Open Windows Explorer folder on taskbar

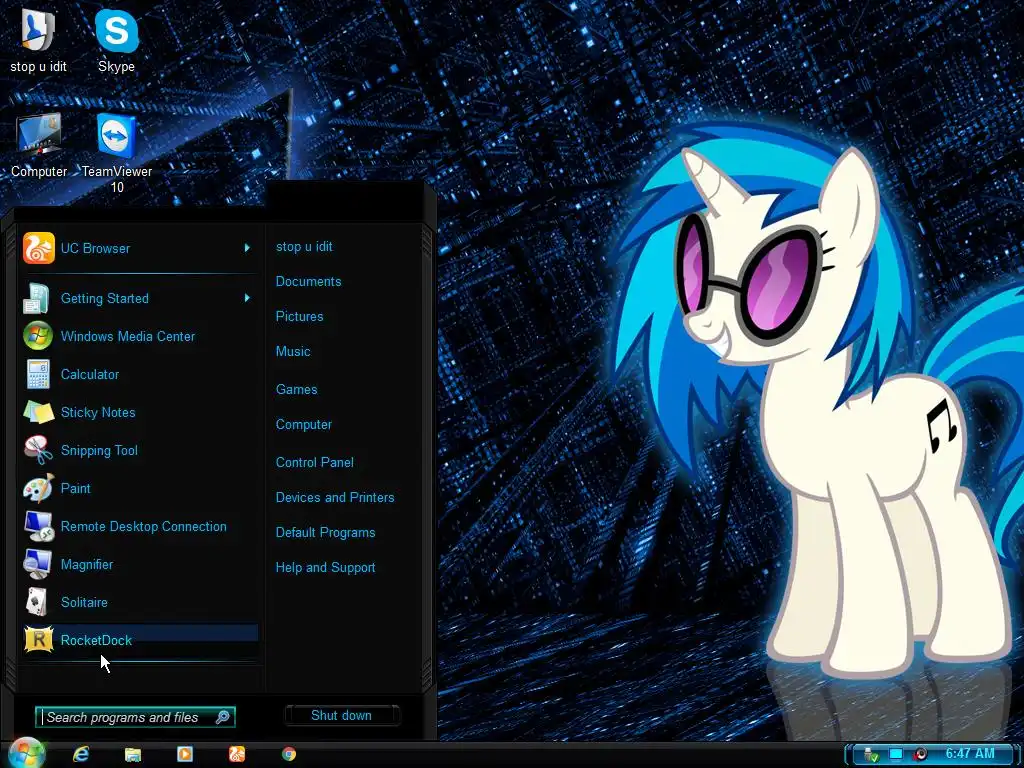pos(133,754)
